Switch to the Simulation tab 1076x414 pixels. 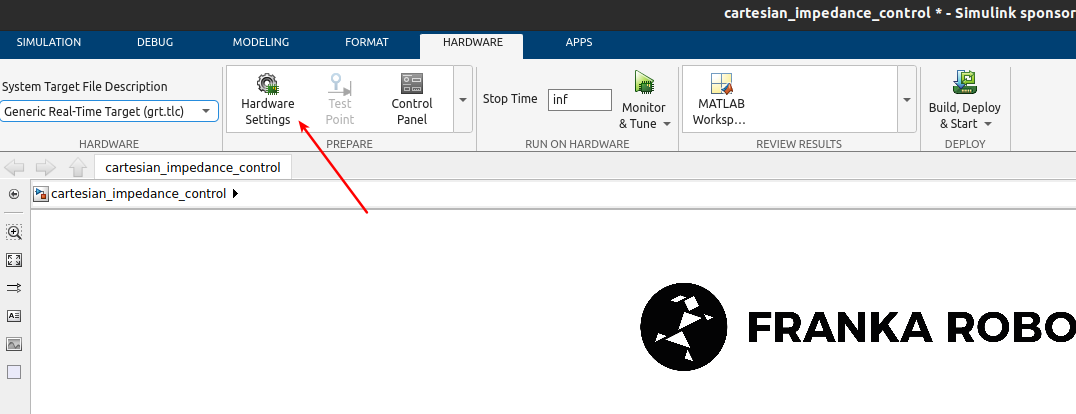[49, 42]
